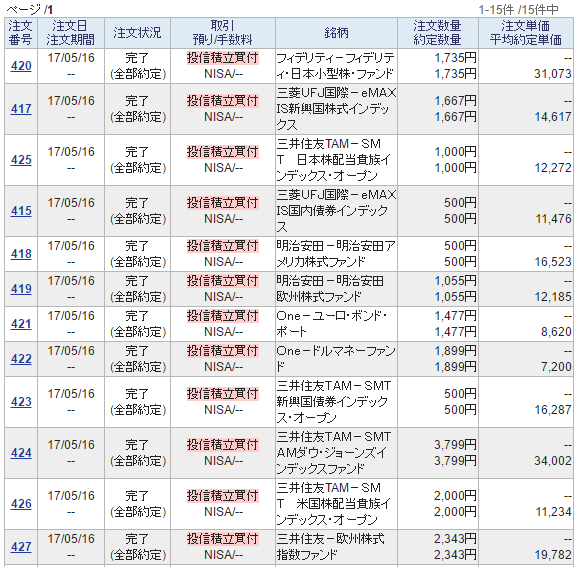Click average price 31,073 in row 420
The height and width of the screenshot is (567, 579).
click(553, 74)
